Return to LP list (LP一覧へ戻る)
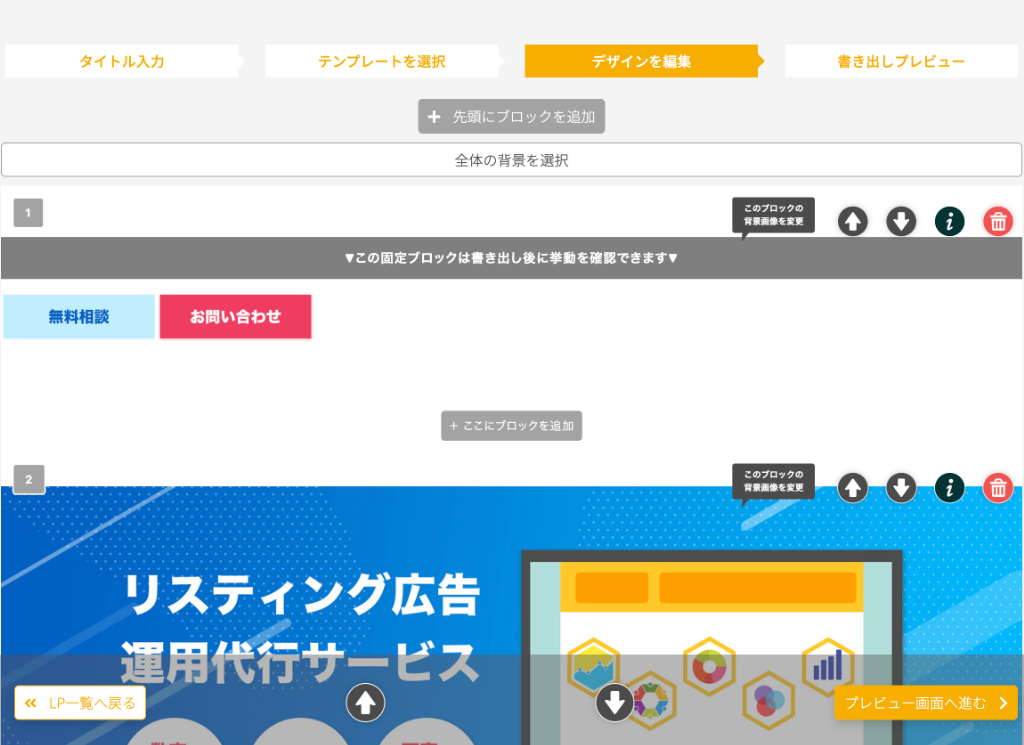The image size is (1024, 745). [x=80, y=703]
